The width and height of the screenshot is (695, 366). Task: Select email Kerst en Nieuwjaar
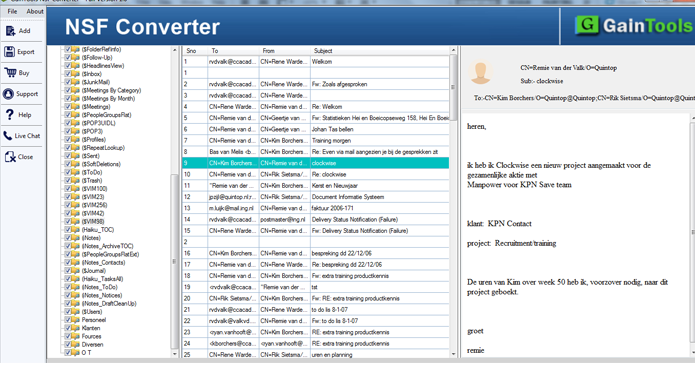coord(316,186)
